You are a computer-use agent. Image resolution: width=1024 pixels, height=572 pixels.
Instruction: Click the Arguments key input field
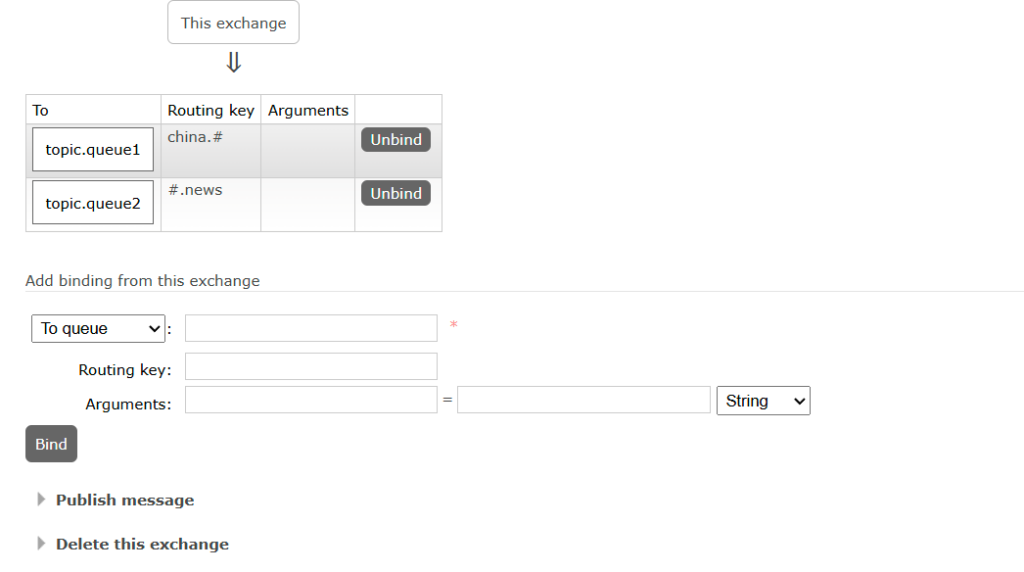click(311, 400)
